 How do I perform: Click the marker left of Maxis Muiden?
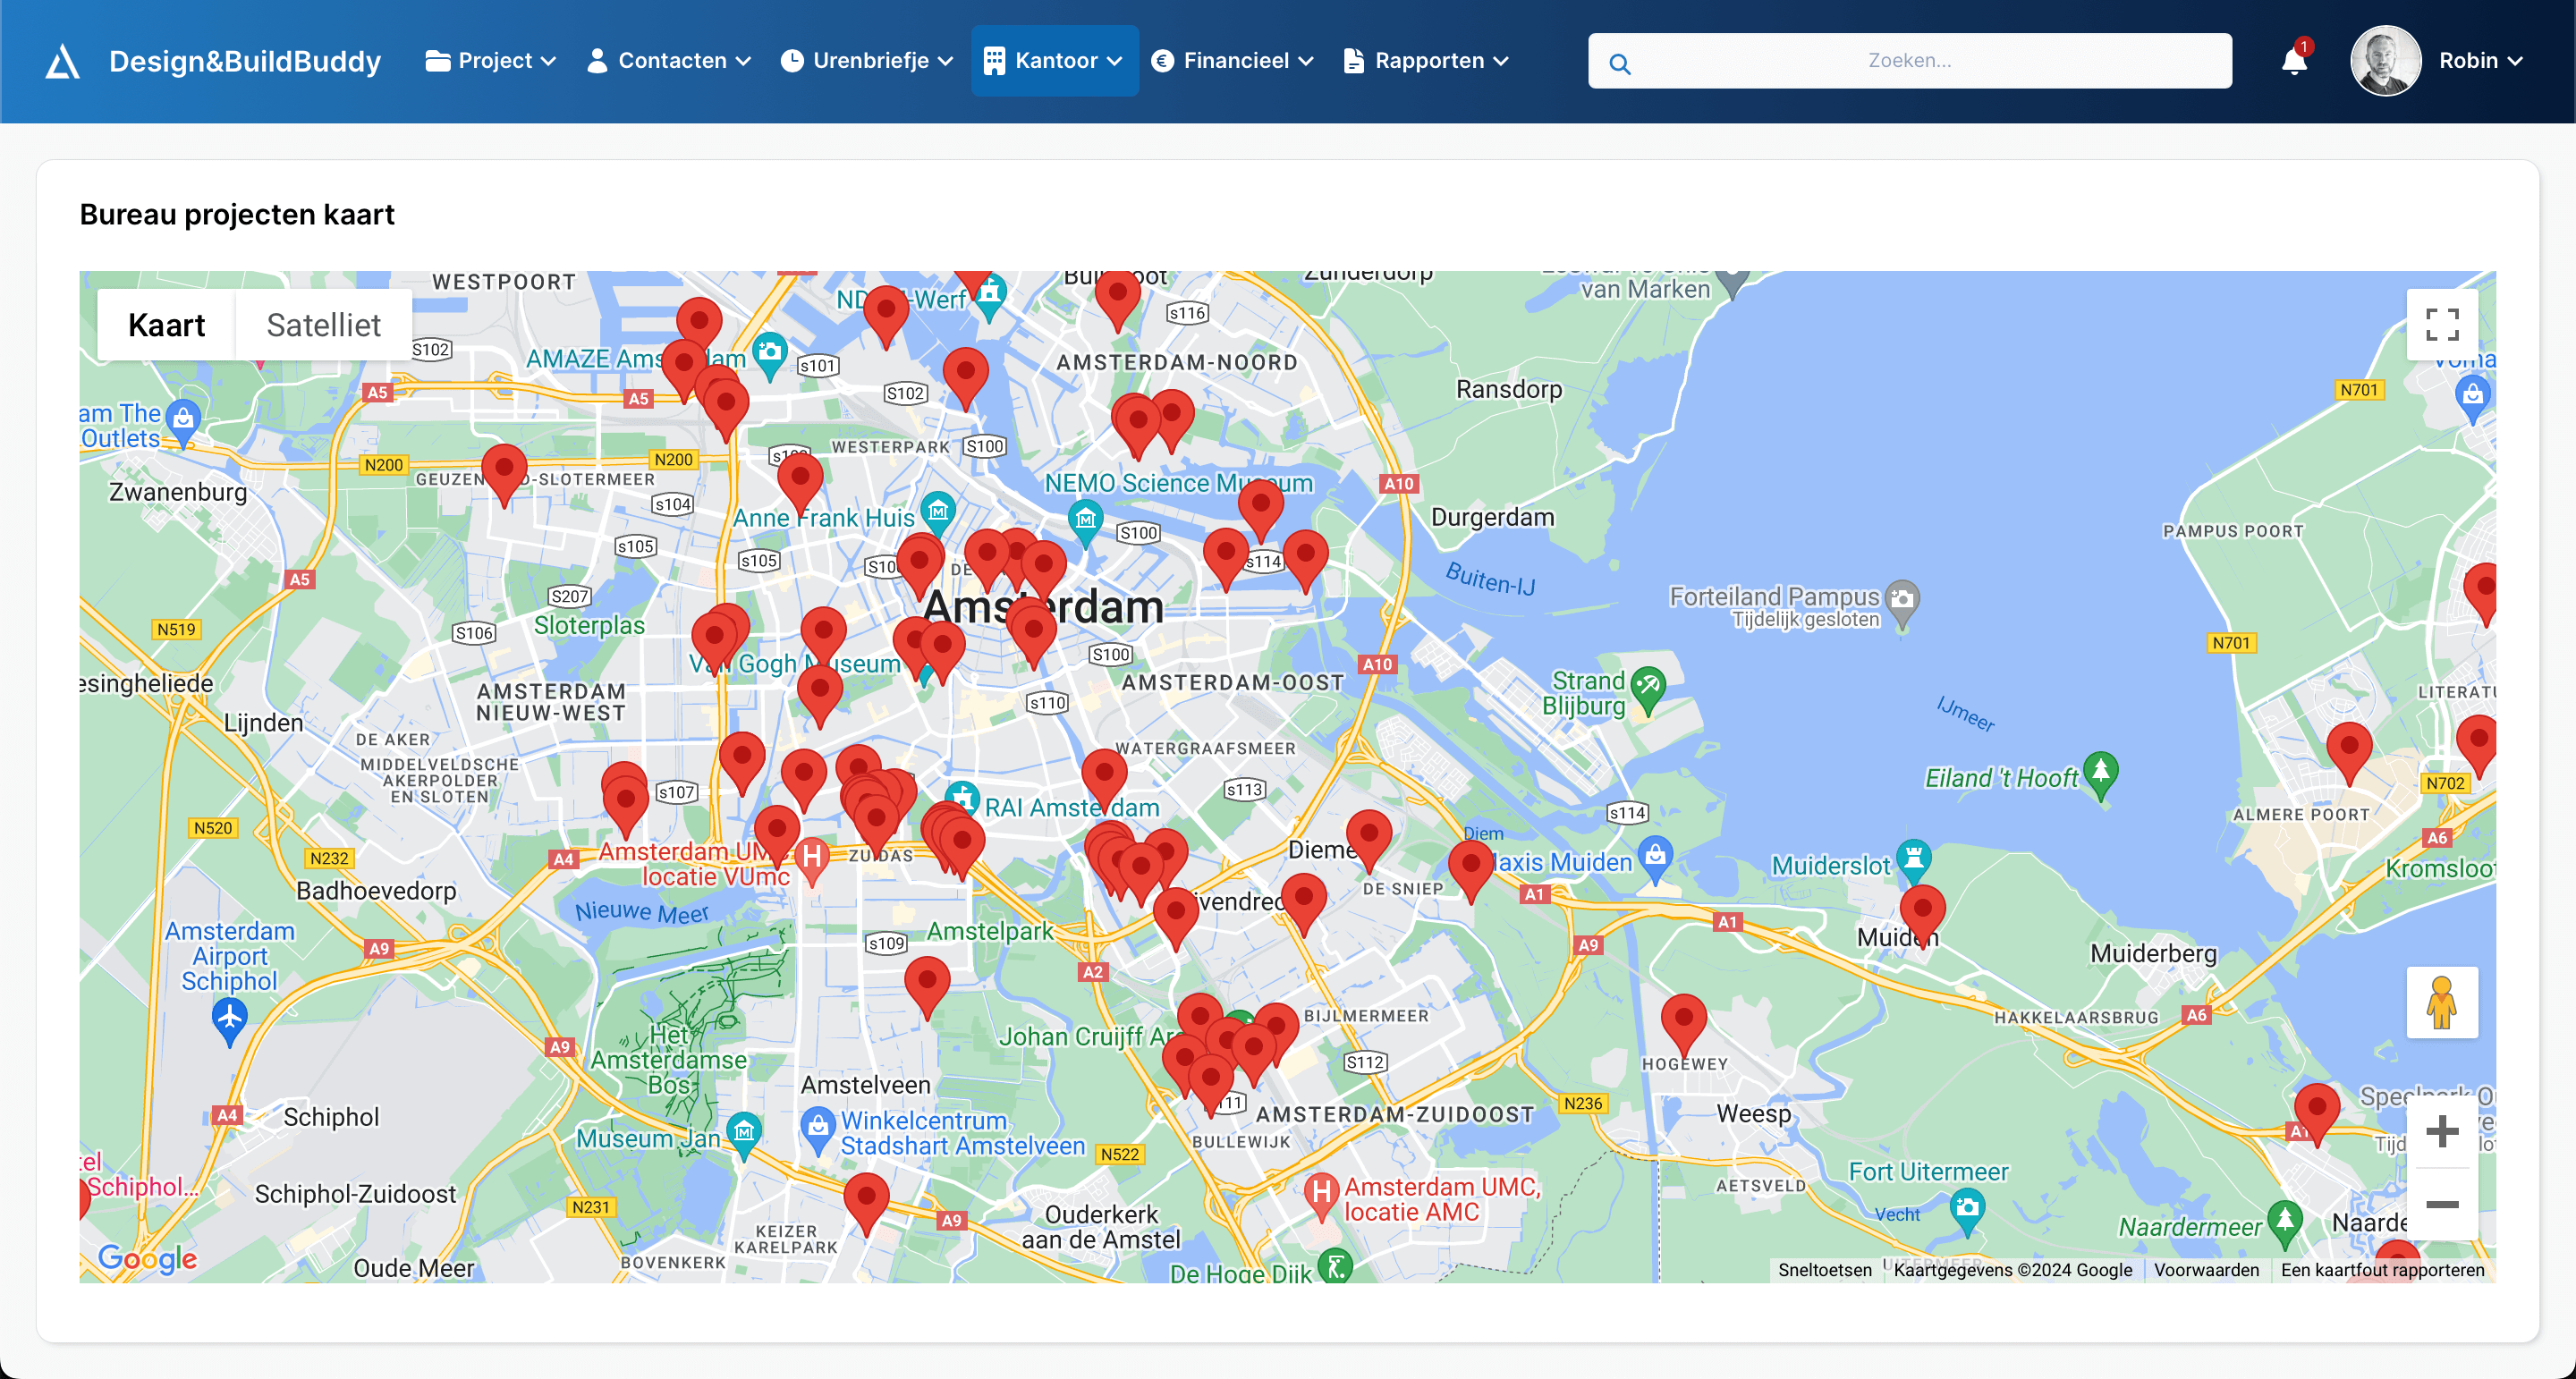[x=1470, y=871]
